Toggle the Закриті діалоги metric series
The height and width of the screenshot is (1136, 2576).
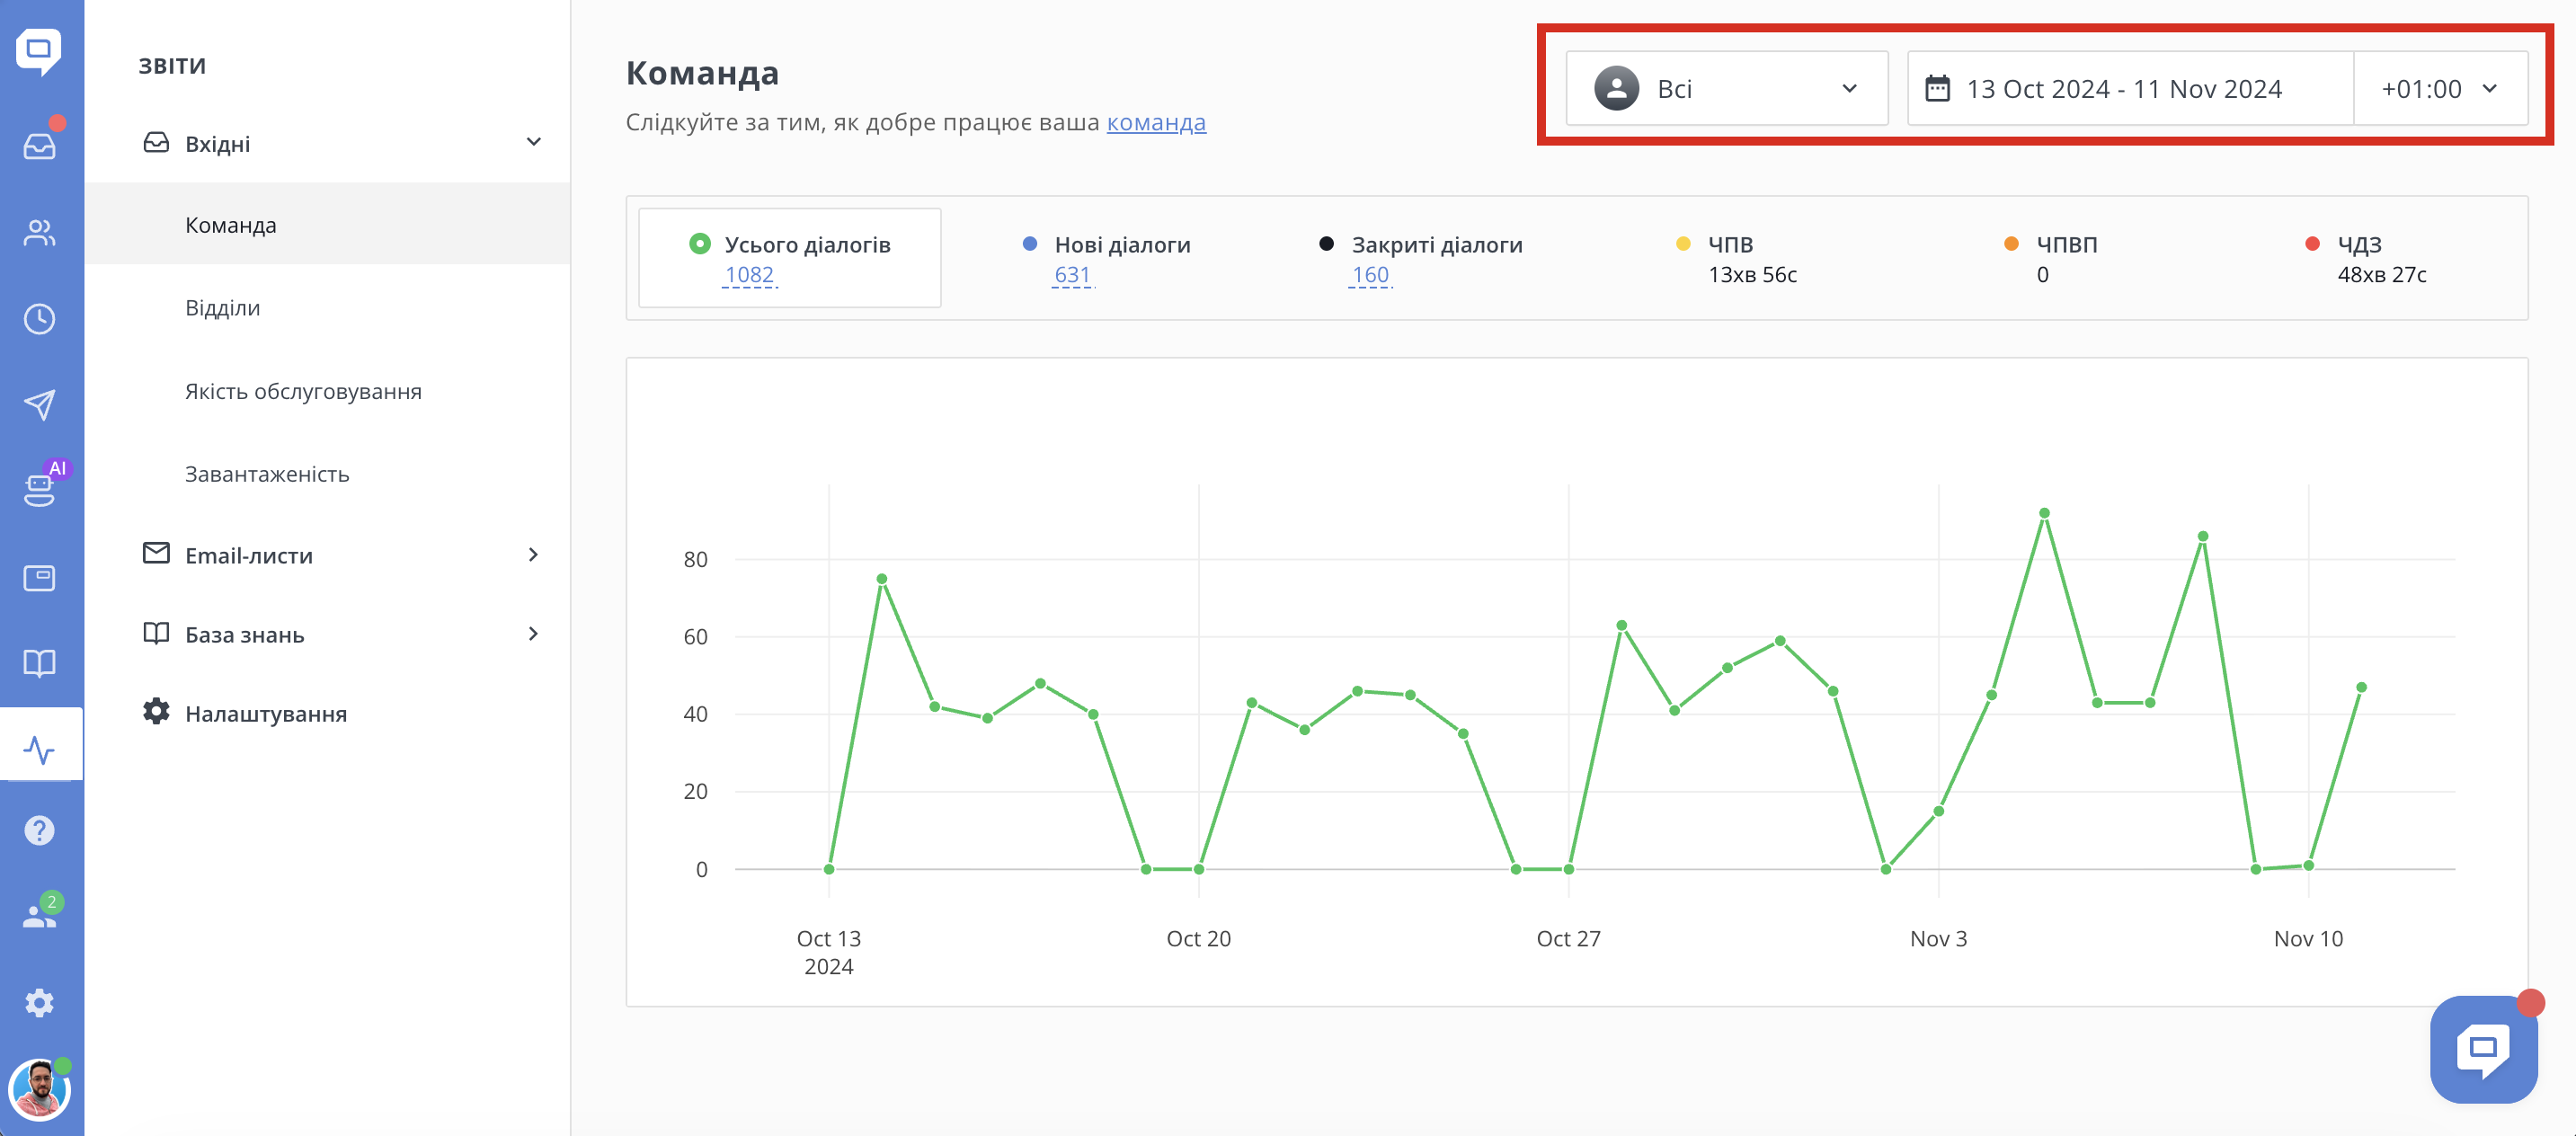[1435, 245]
